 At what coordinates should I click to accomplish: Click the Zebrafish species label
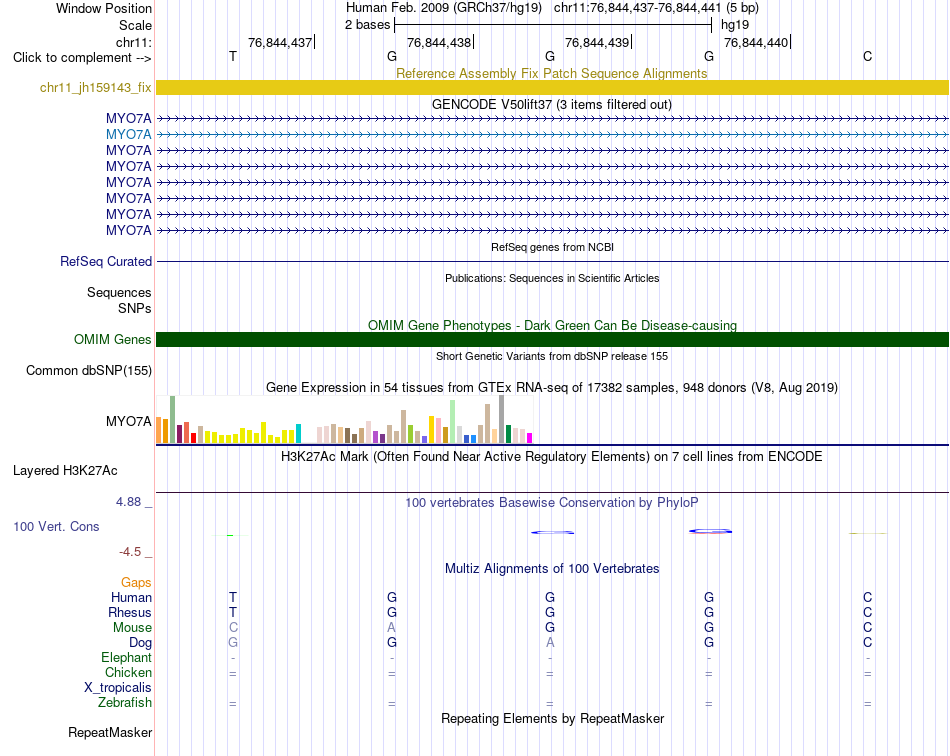point(125,702)
